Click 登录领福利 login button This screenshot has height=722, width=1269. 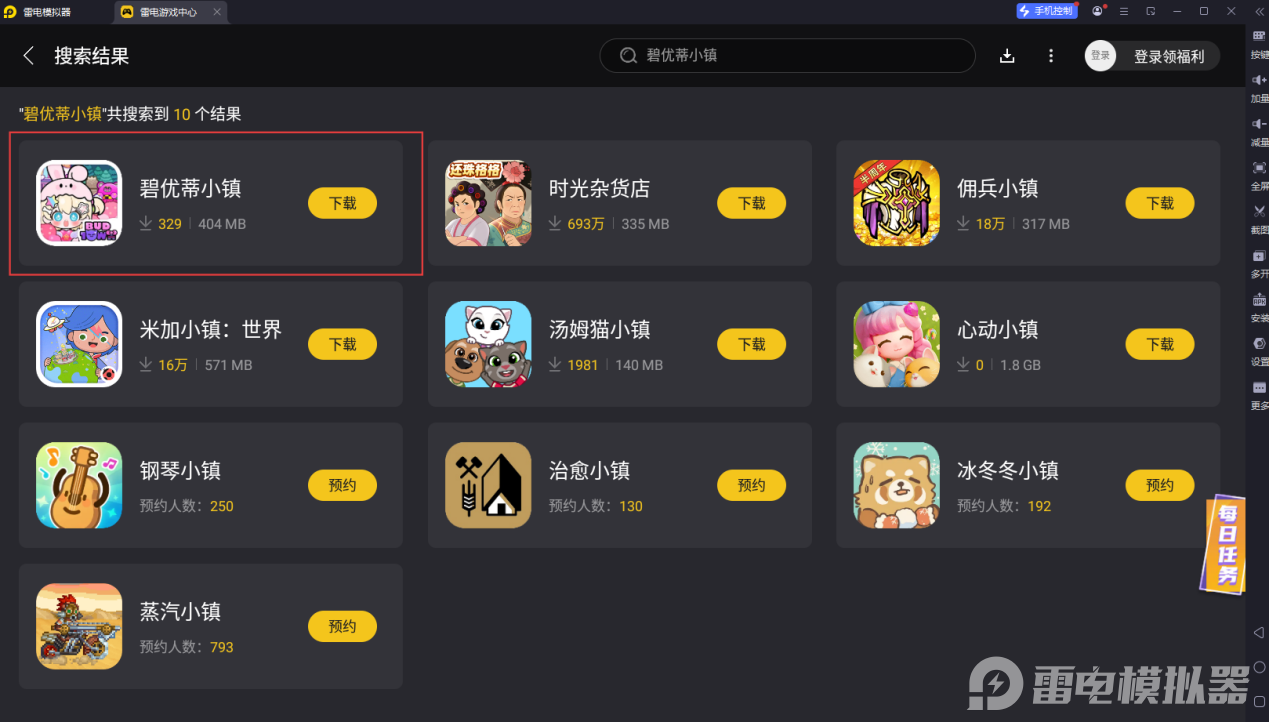click(1153, 56)
